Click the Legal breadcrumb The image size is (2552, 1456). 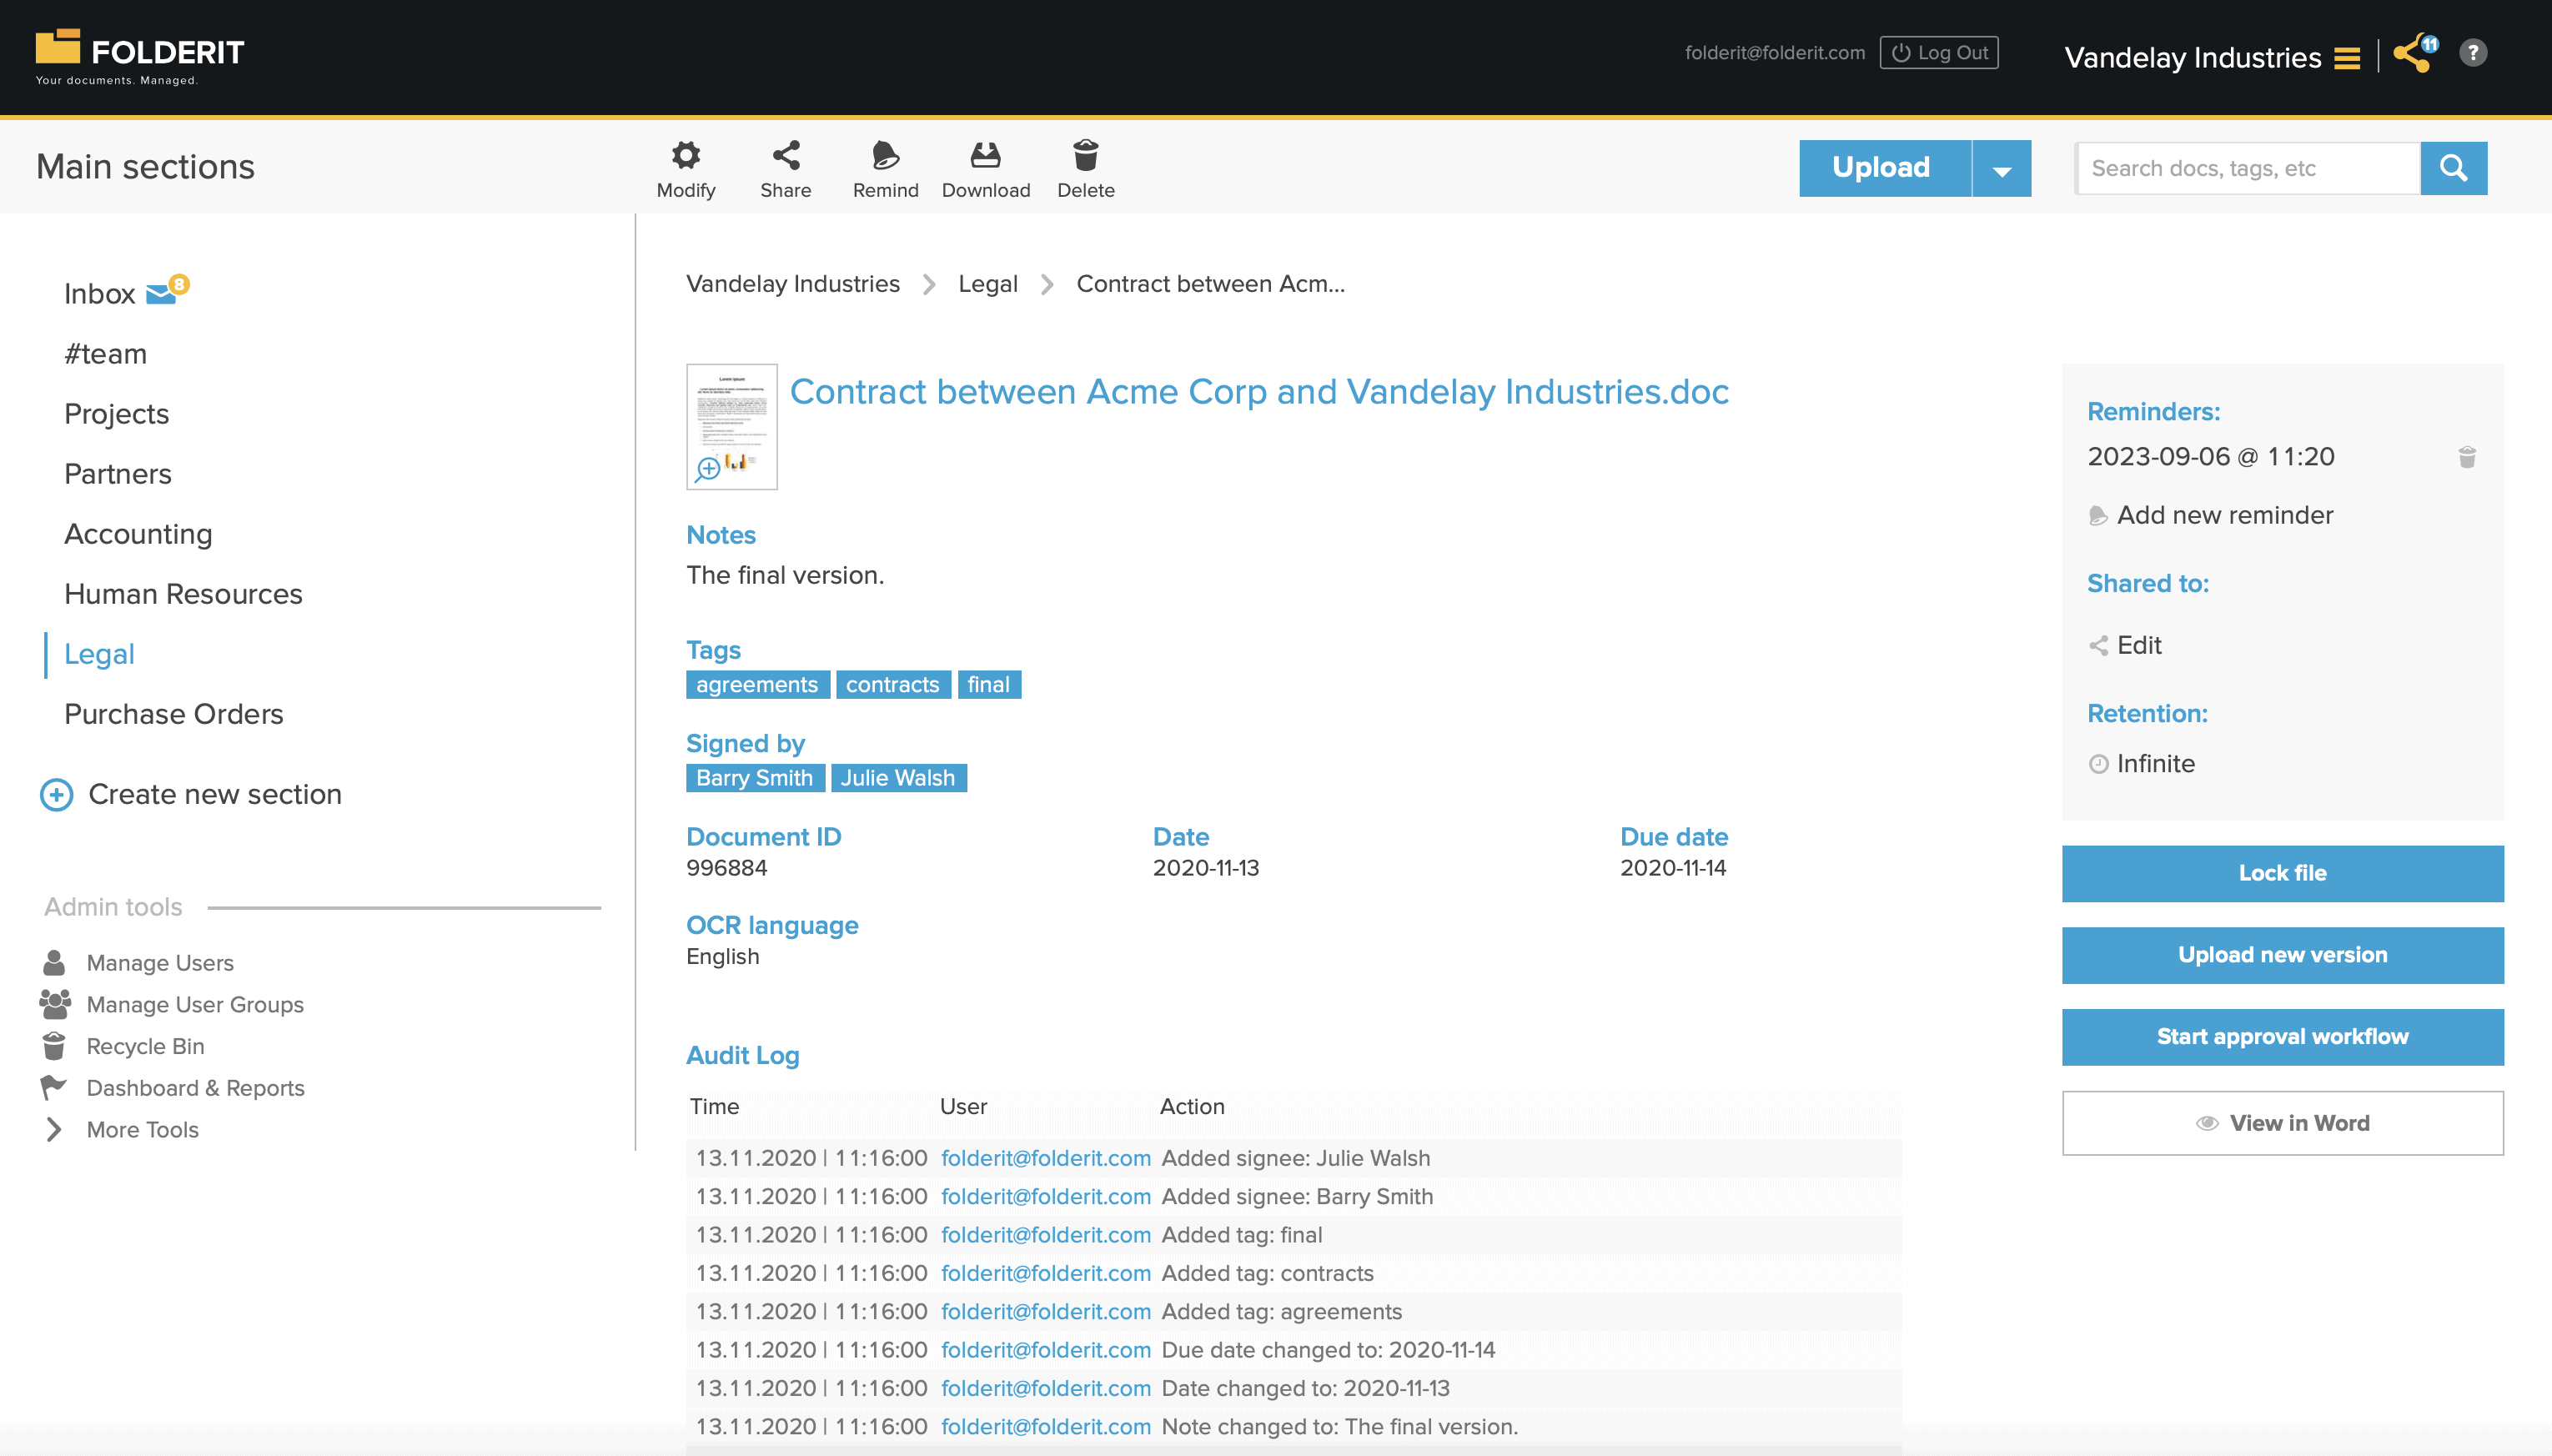[988, 284]
